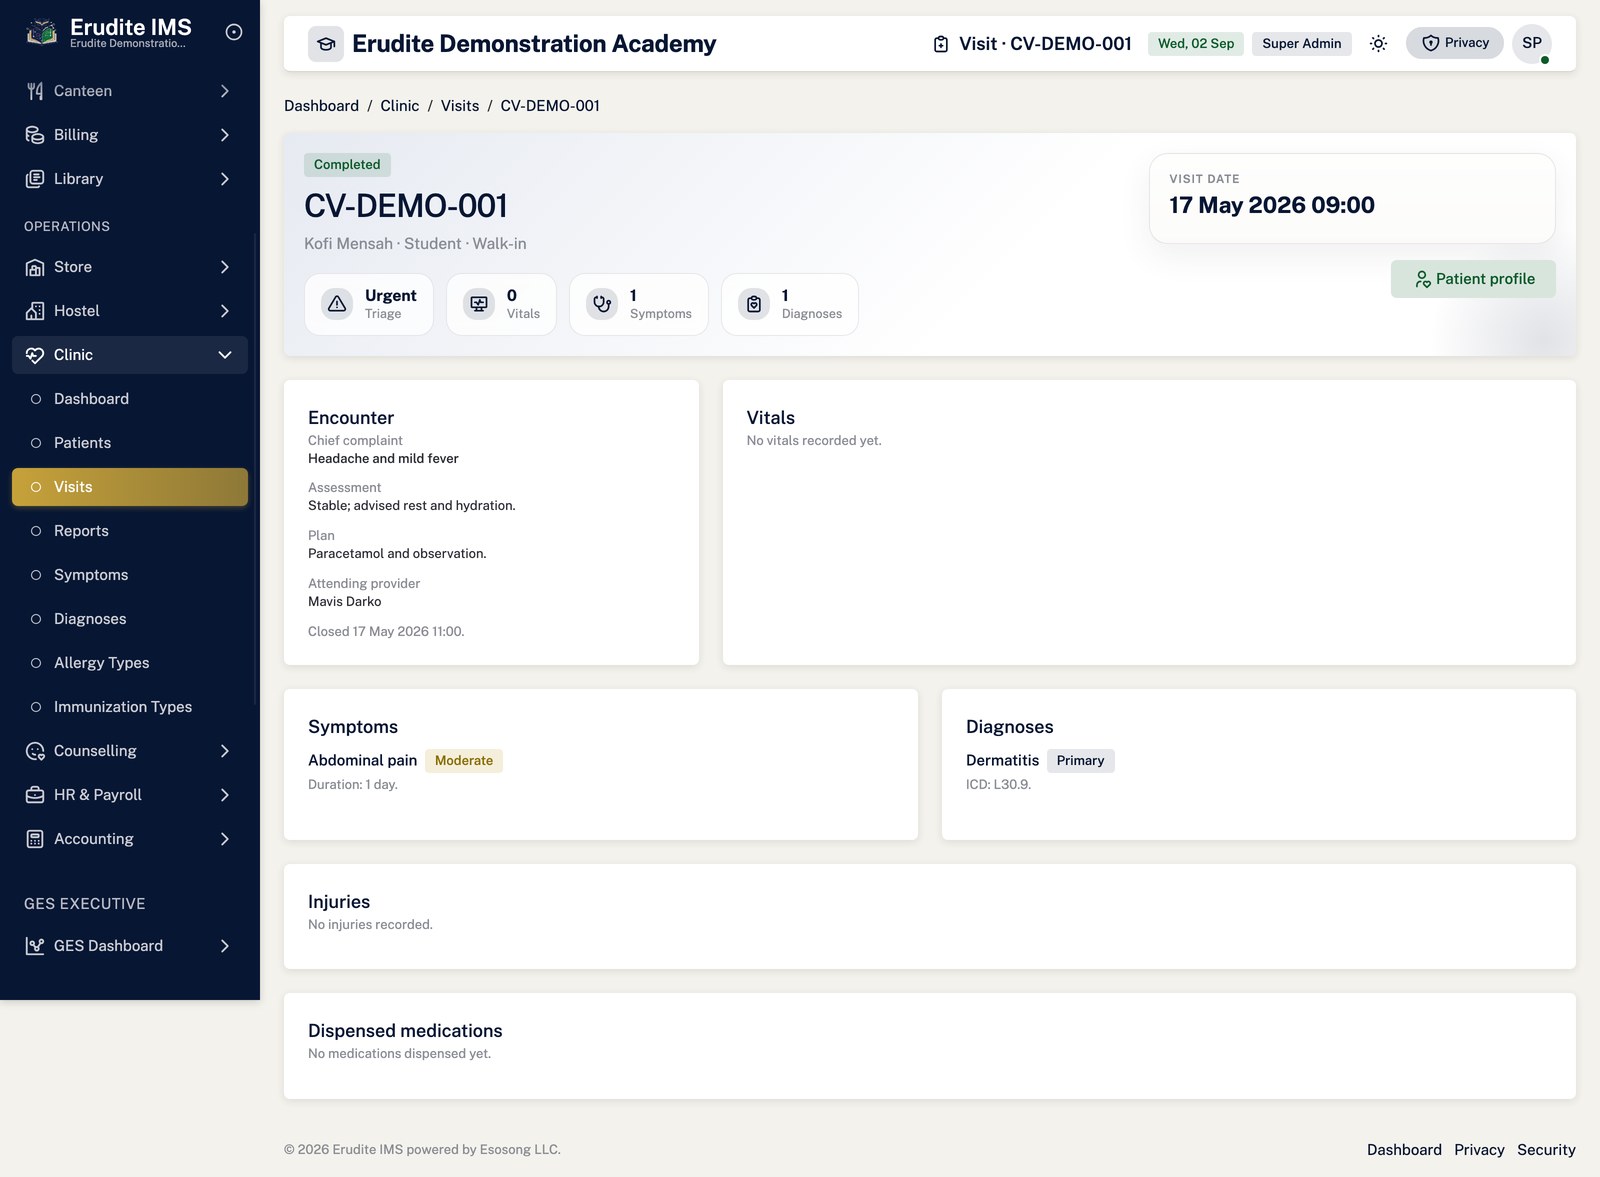Toggle the light/dark theme sun icon
This screenshot has height=1177, width=1600.
tap(1378, 43)
